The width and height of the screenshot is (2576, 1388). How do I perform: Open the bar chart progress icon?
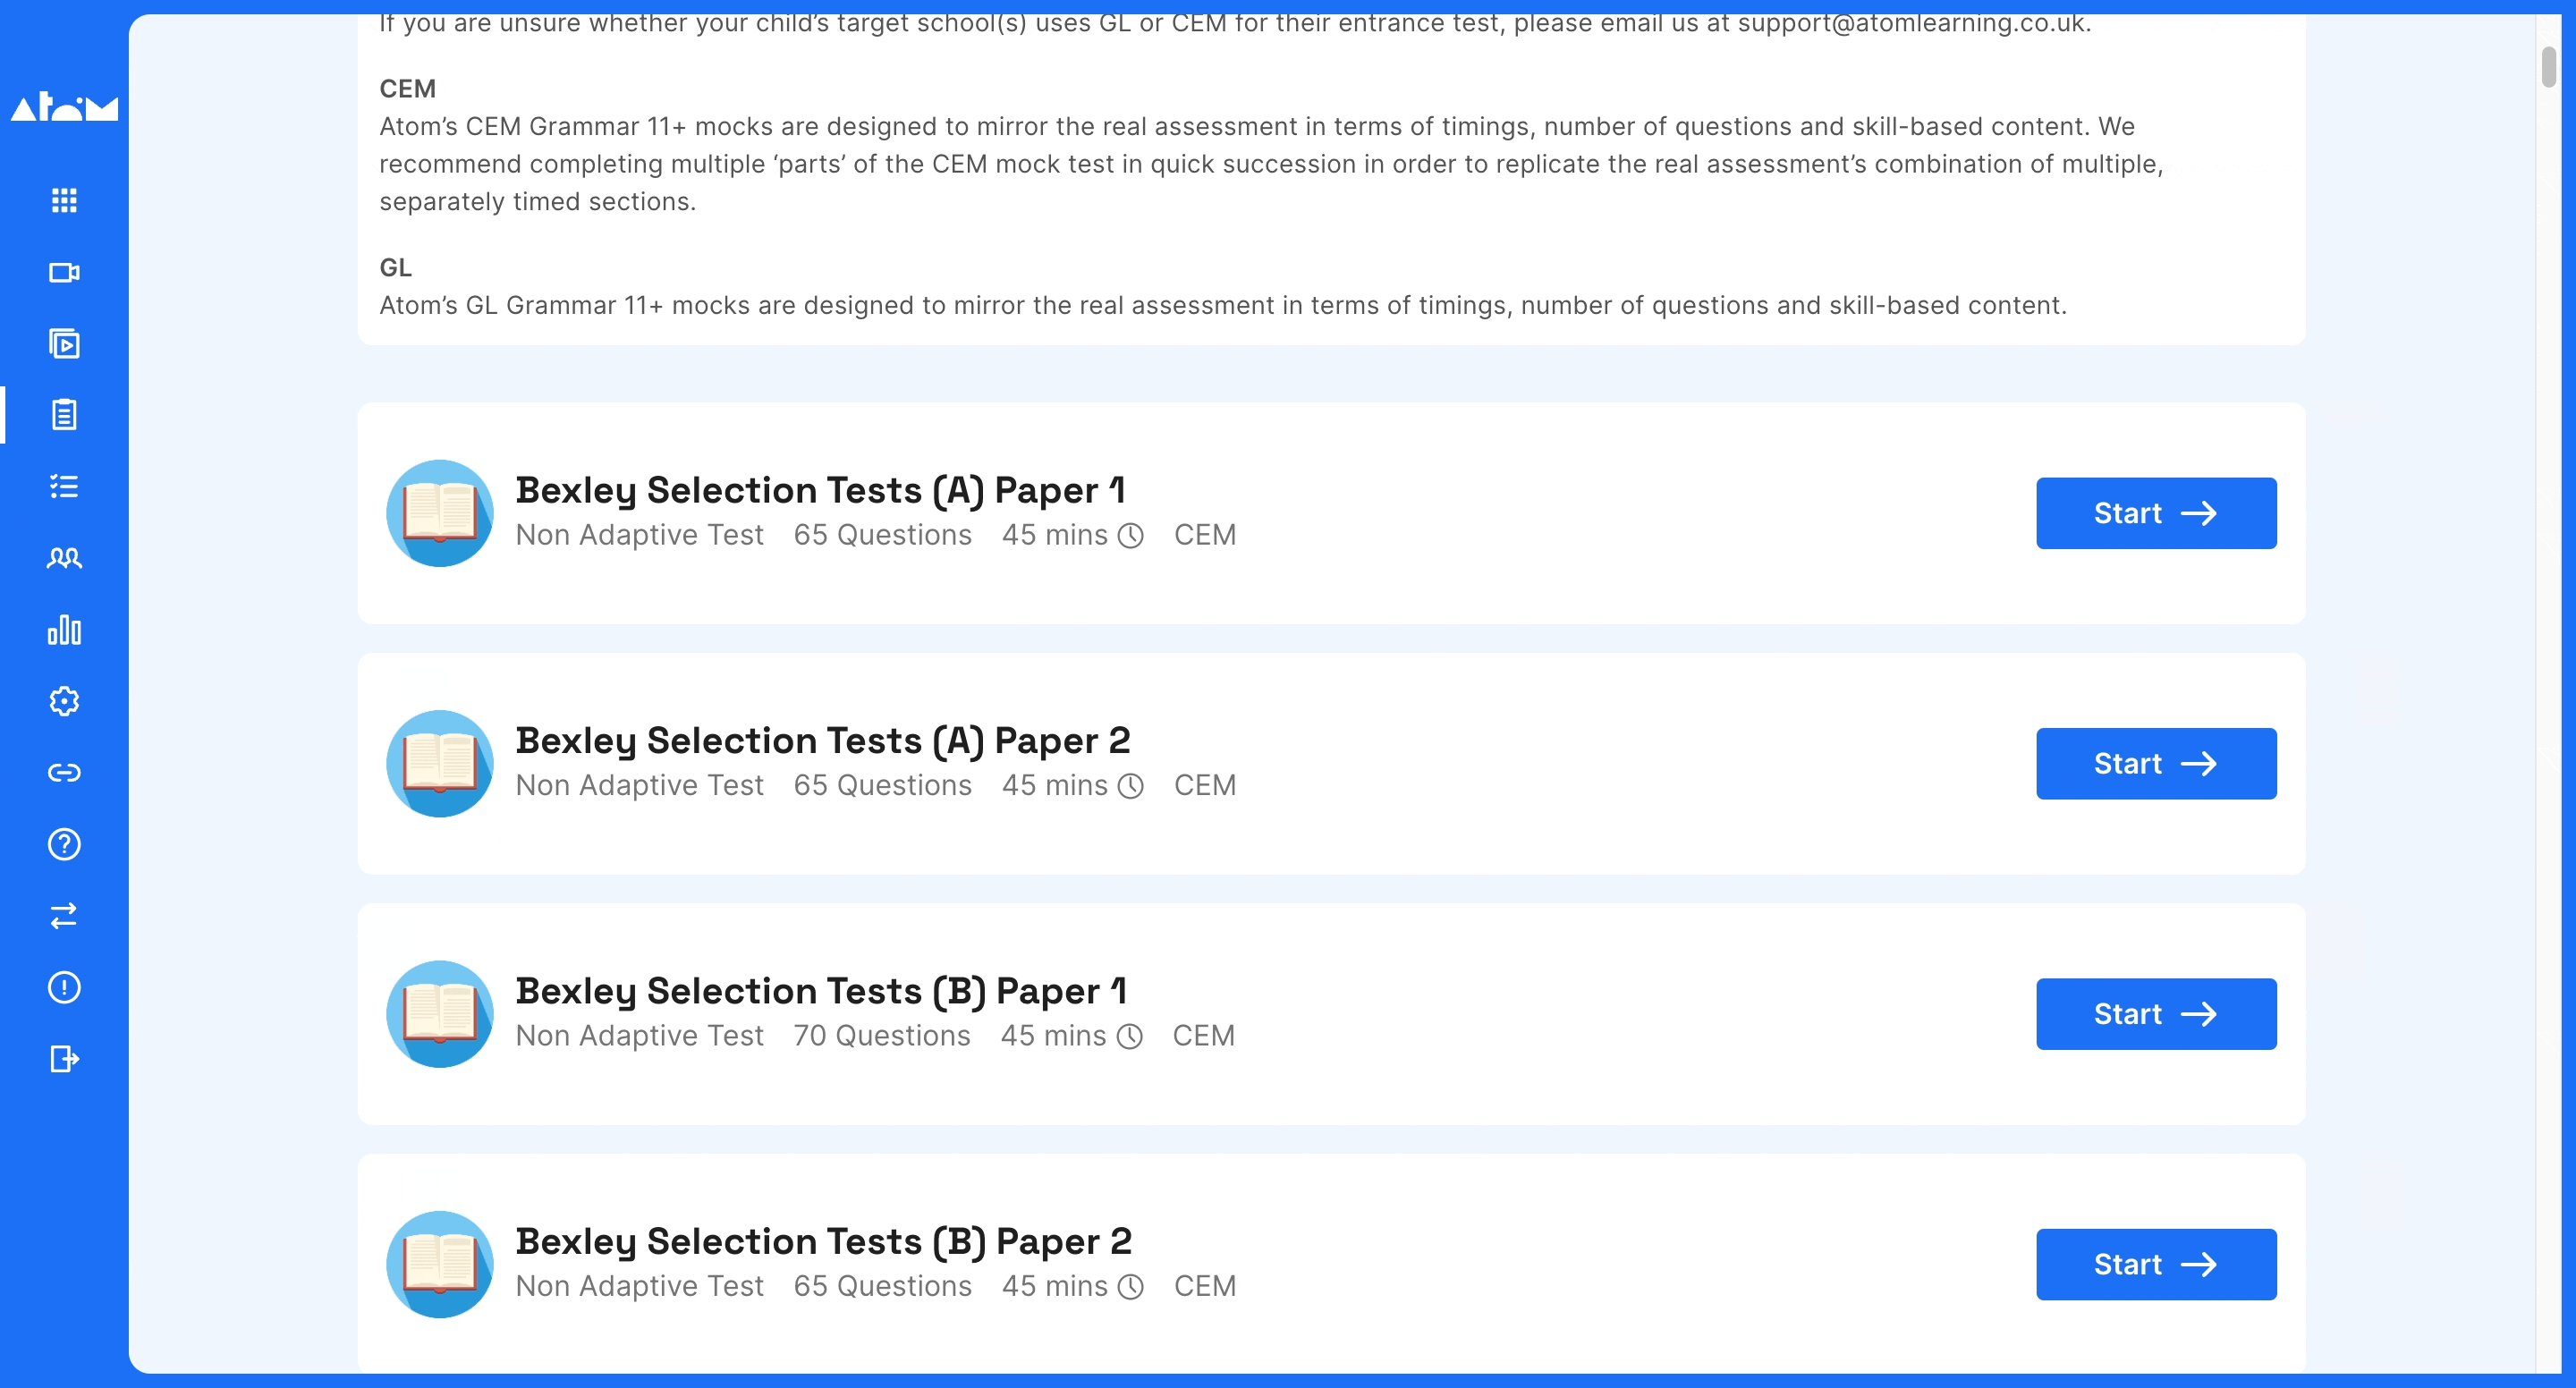(64, 630)
